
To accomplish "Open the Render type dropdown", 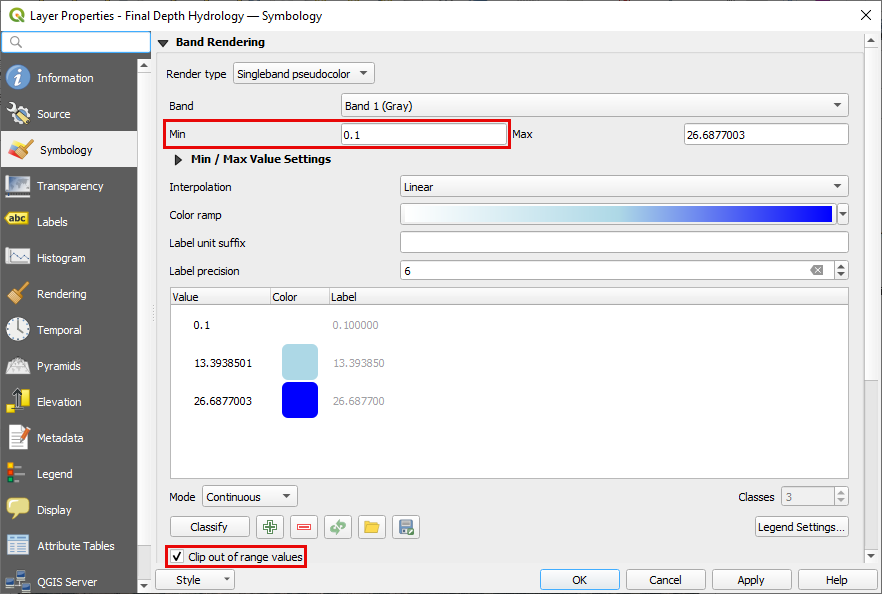I will pyautogui.click(x=303, y=73).
